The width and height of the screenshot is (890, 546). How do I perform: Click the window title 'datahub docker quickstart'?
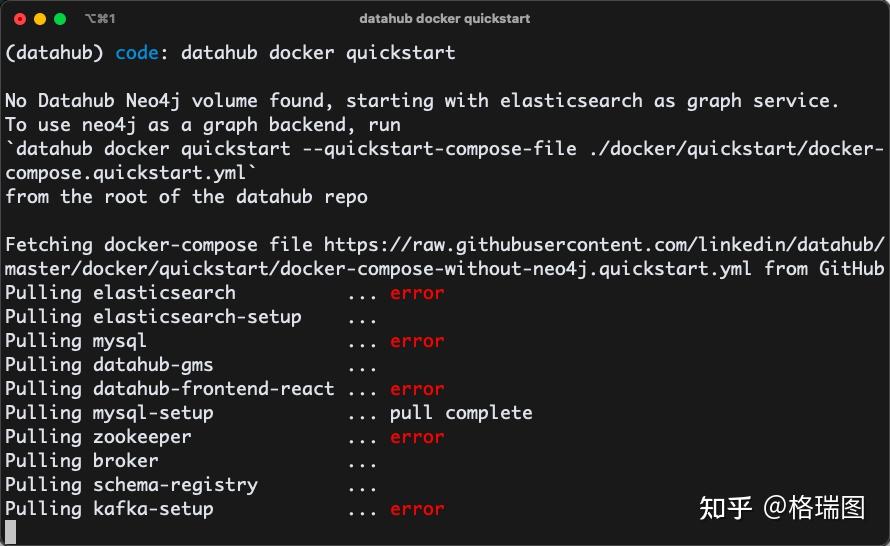(x=444, y=19)
